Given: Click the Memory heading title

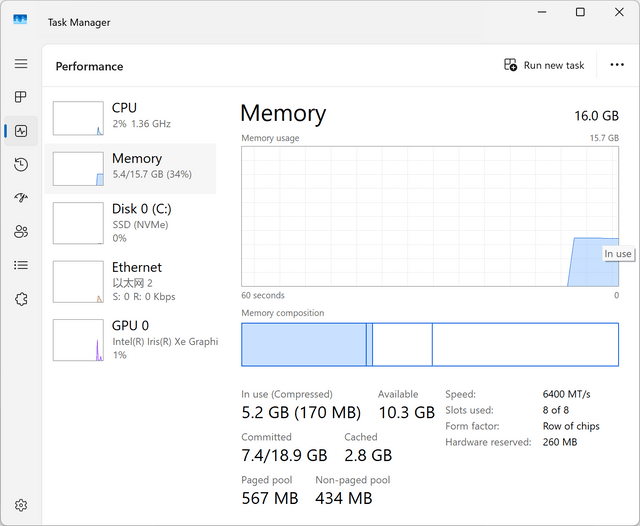Looking at the screenshot, I should tap(283, 113).
